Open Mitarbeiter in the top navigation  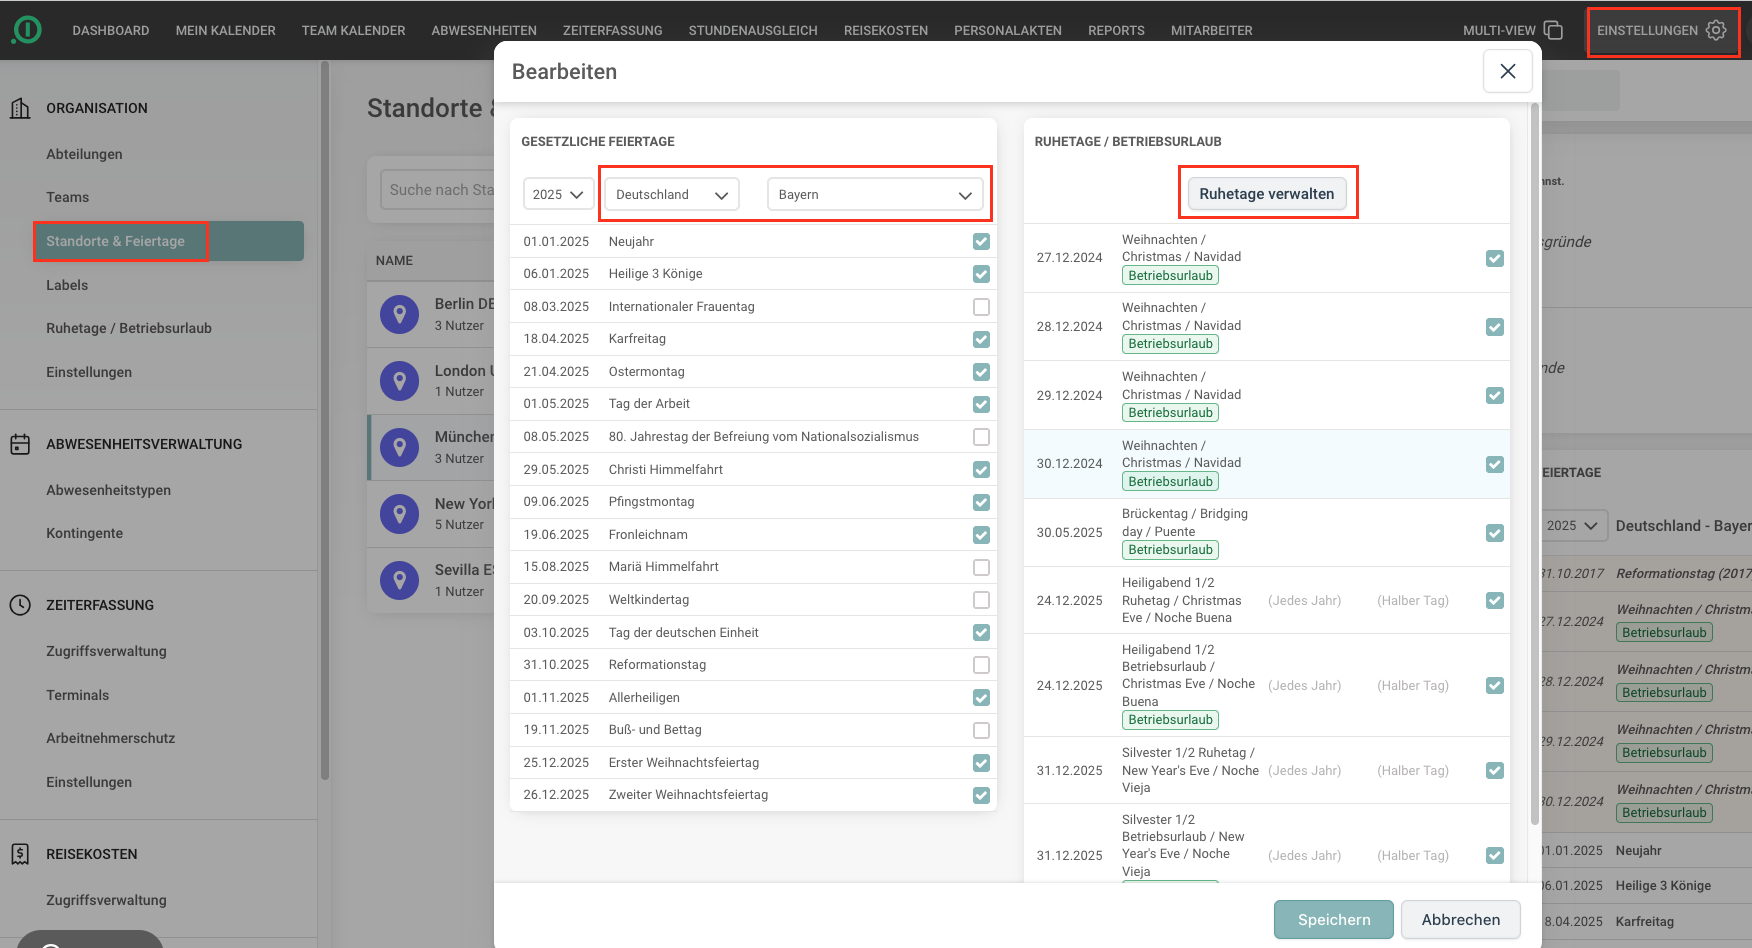click(1211, 31)
